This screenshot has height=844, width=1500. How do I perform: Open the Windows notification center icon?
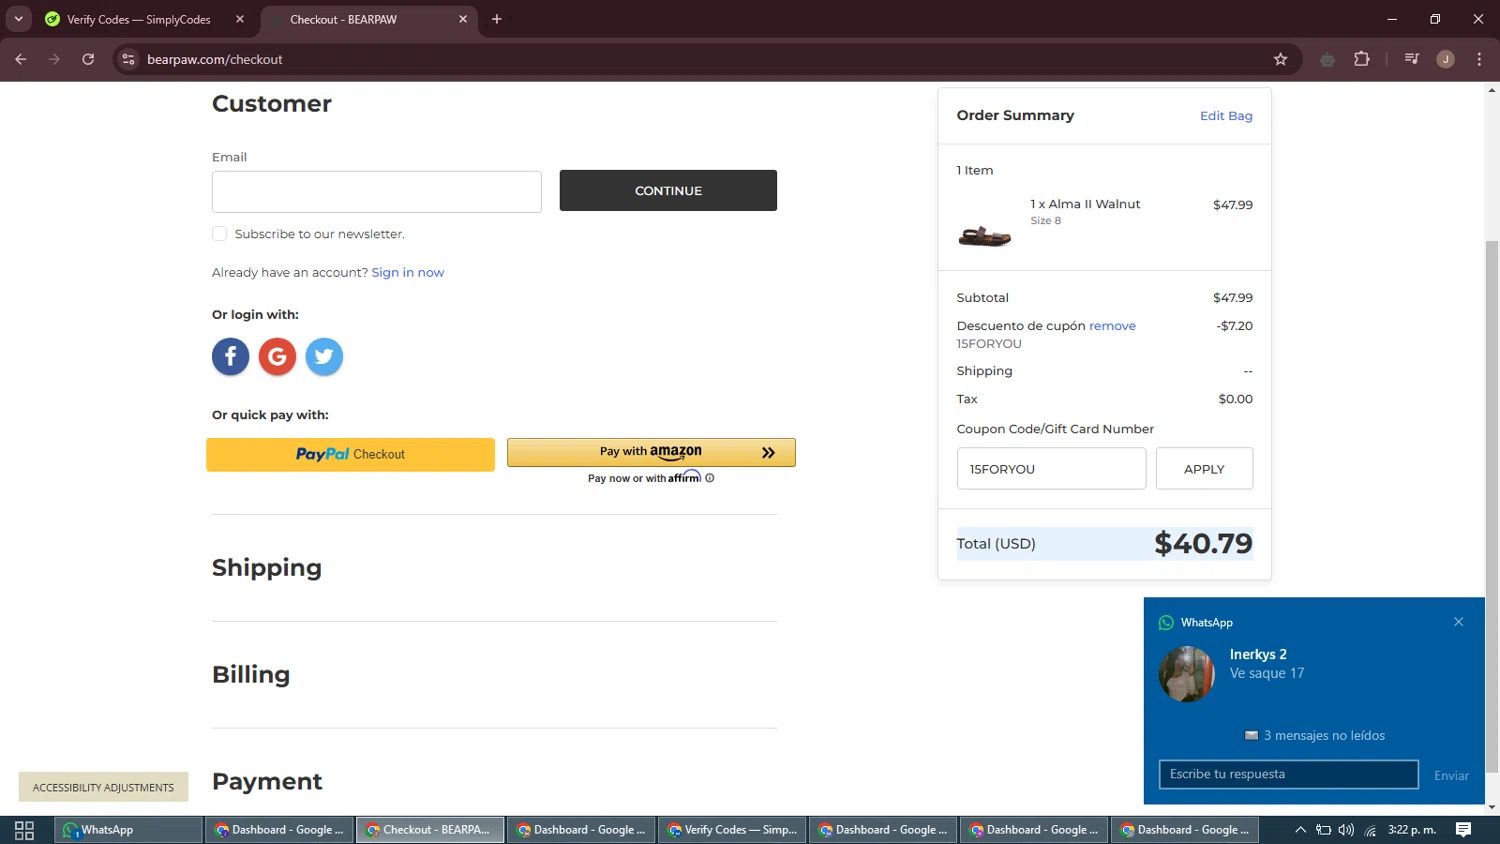click(1463, 830)
